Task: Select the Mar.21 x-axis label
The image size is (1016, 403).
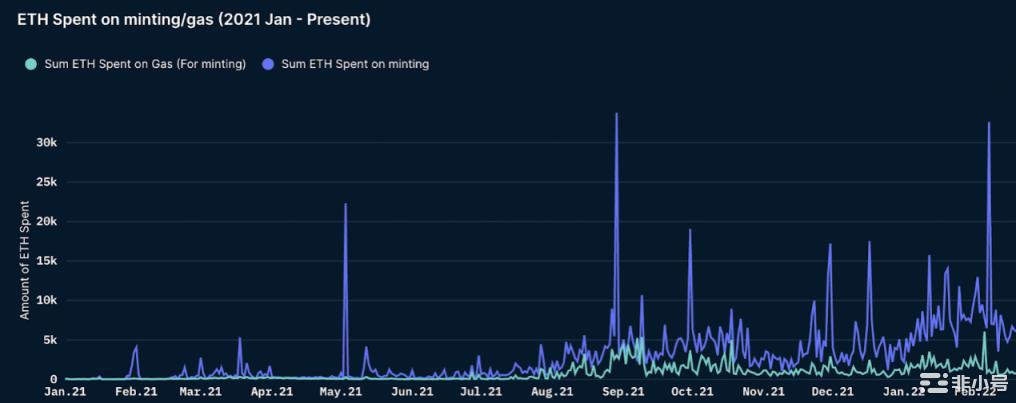Action: [200, 393]
